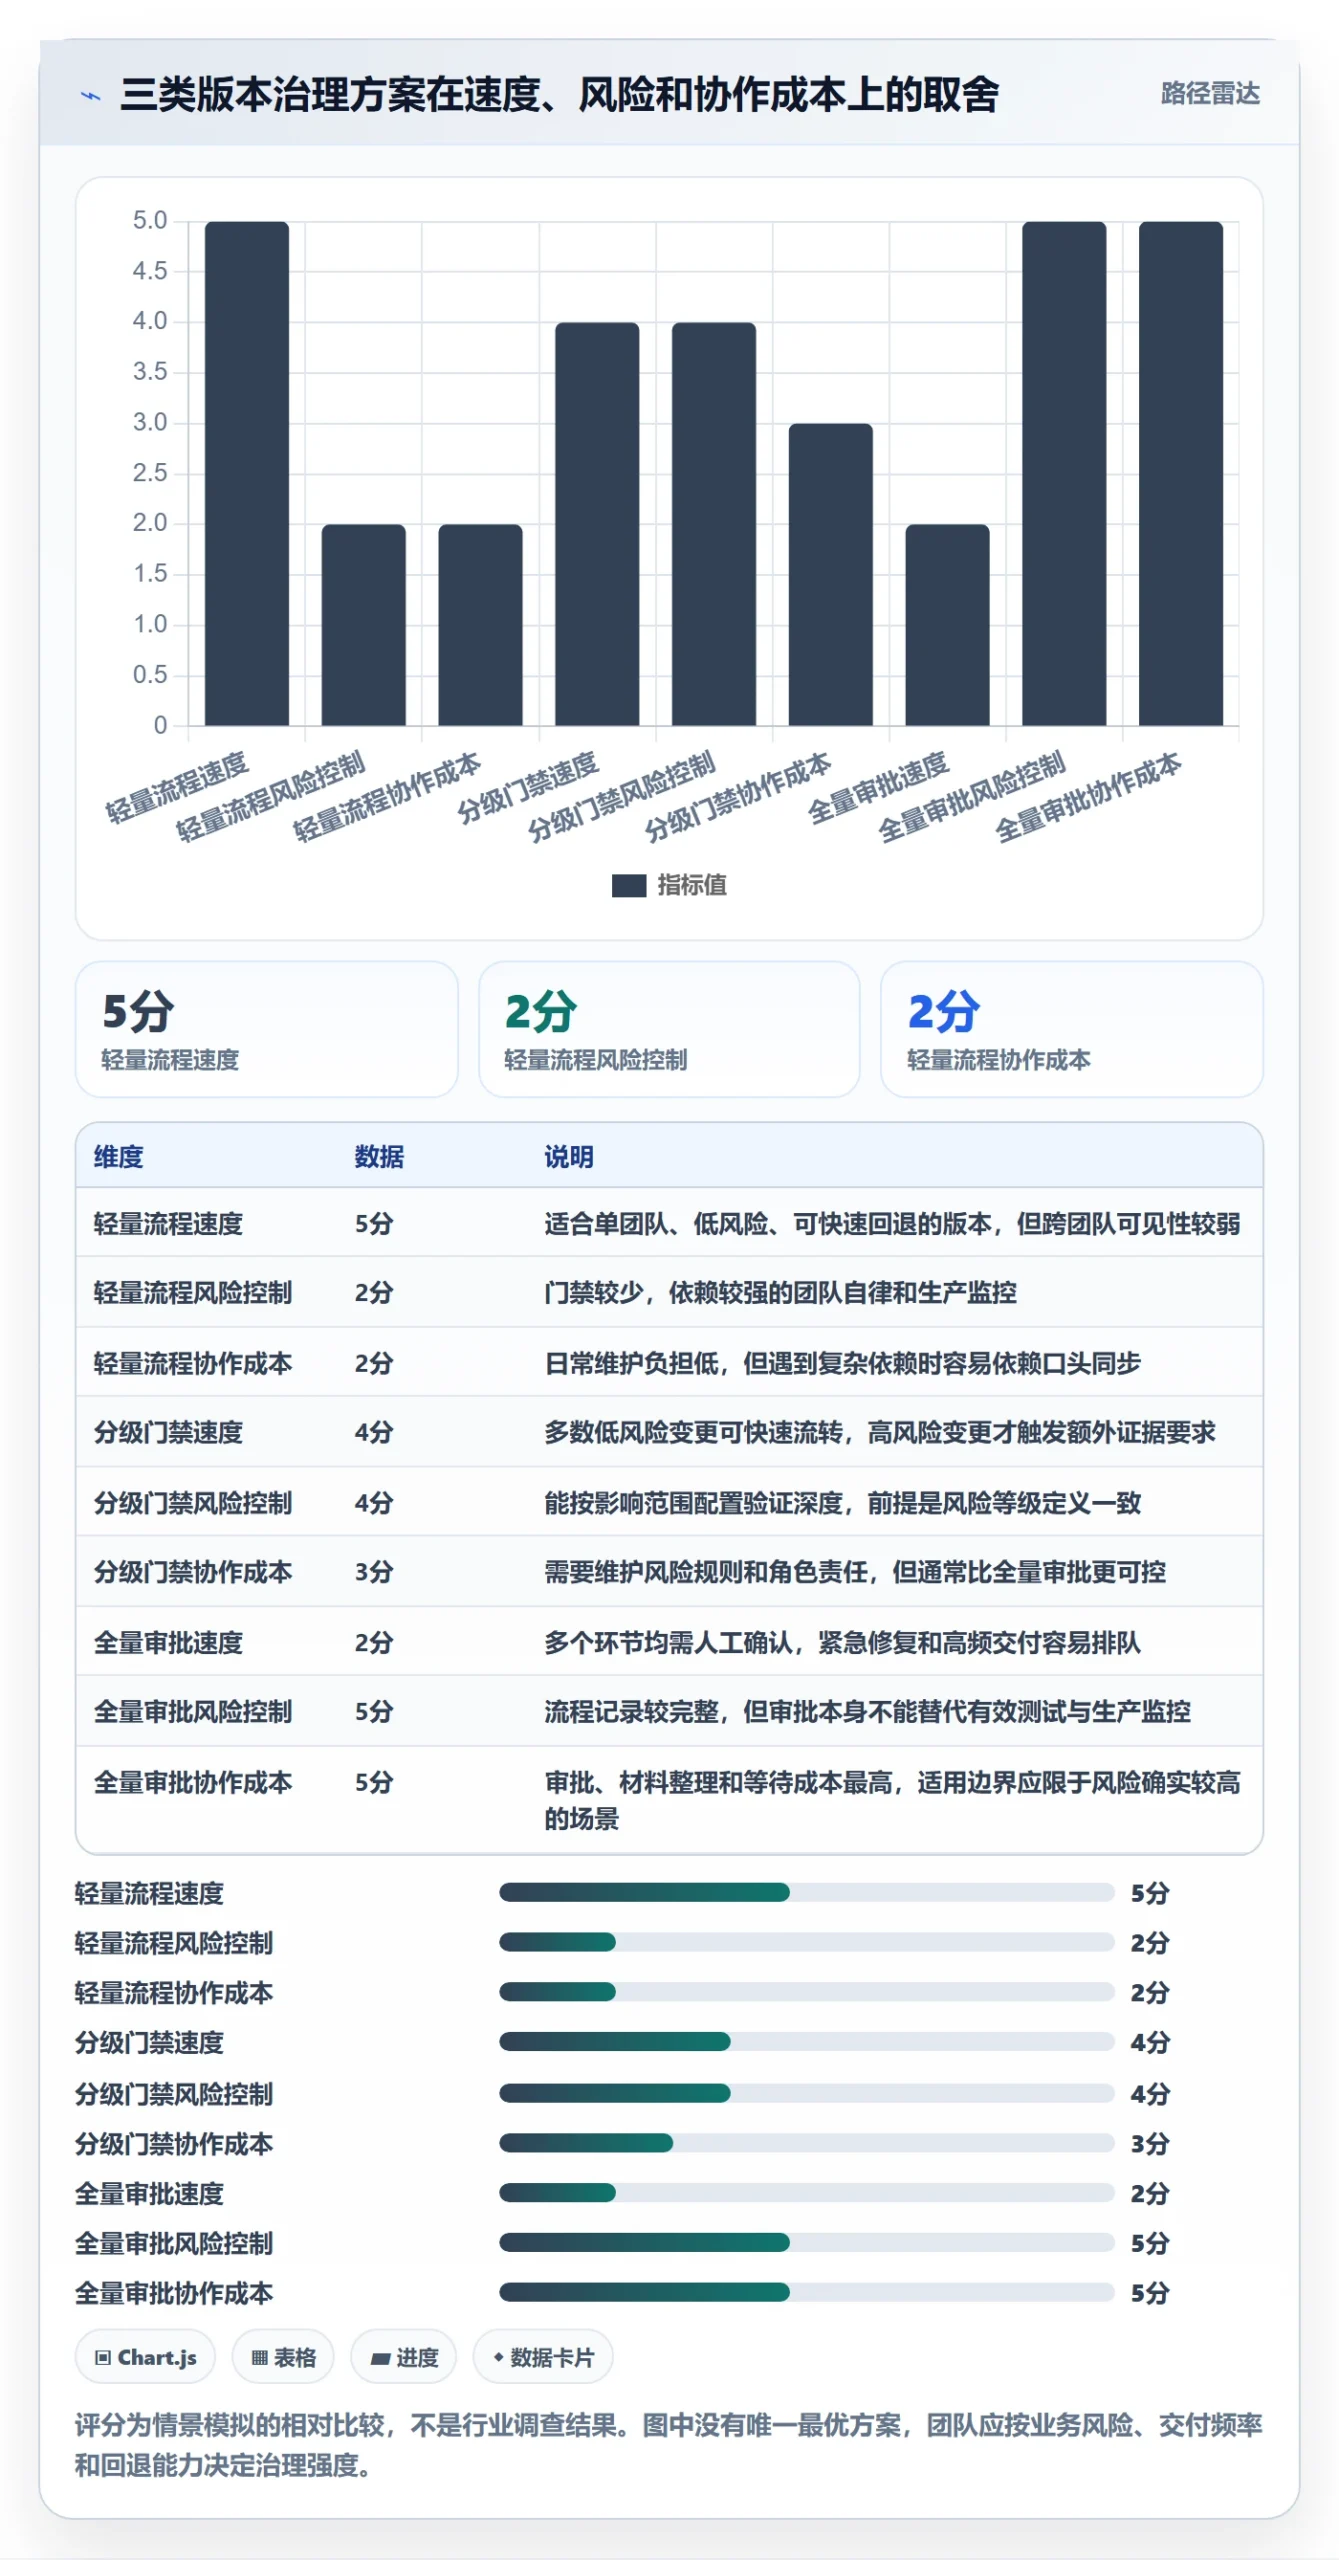Click the description starting with 多个环节均需人工确认
Screen dimensions: 1339x2560
coord(842,1642)
